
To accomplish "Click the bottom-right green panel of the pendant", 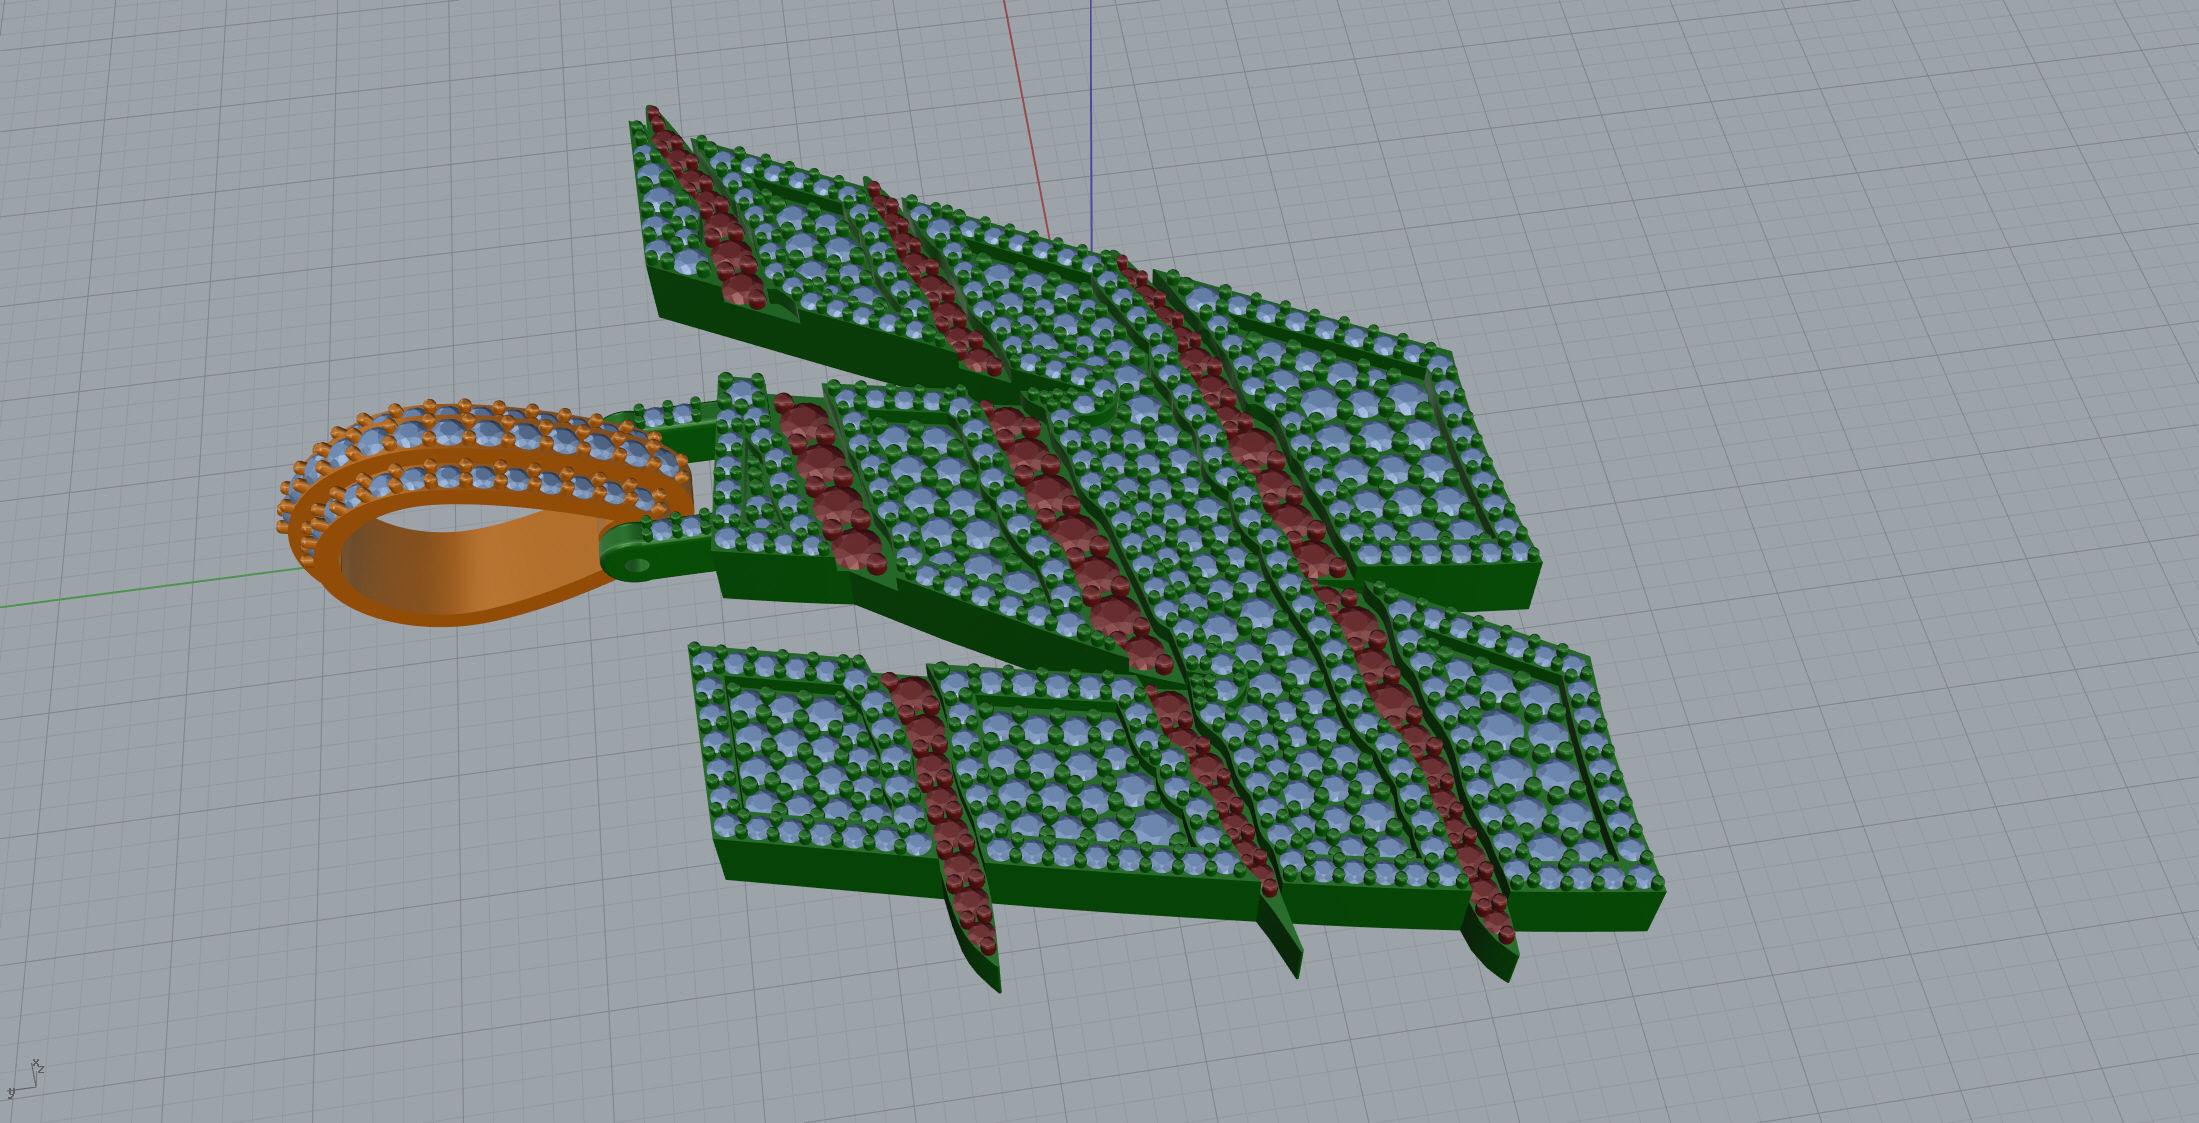I will pyautogui.click(x=1530, y=760).
